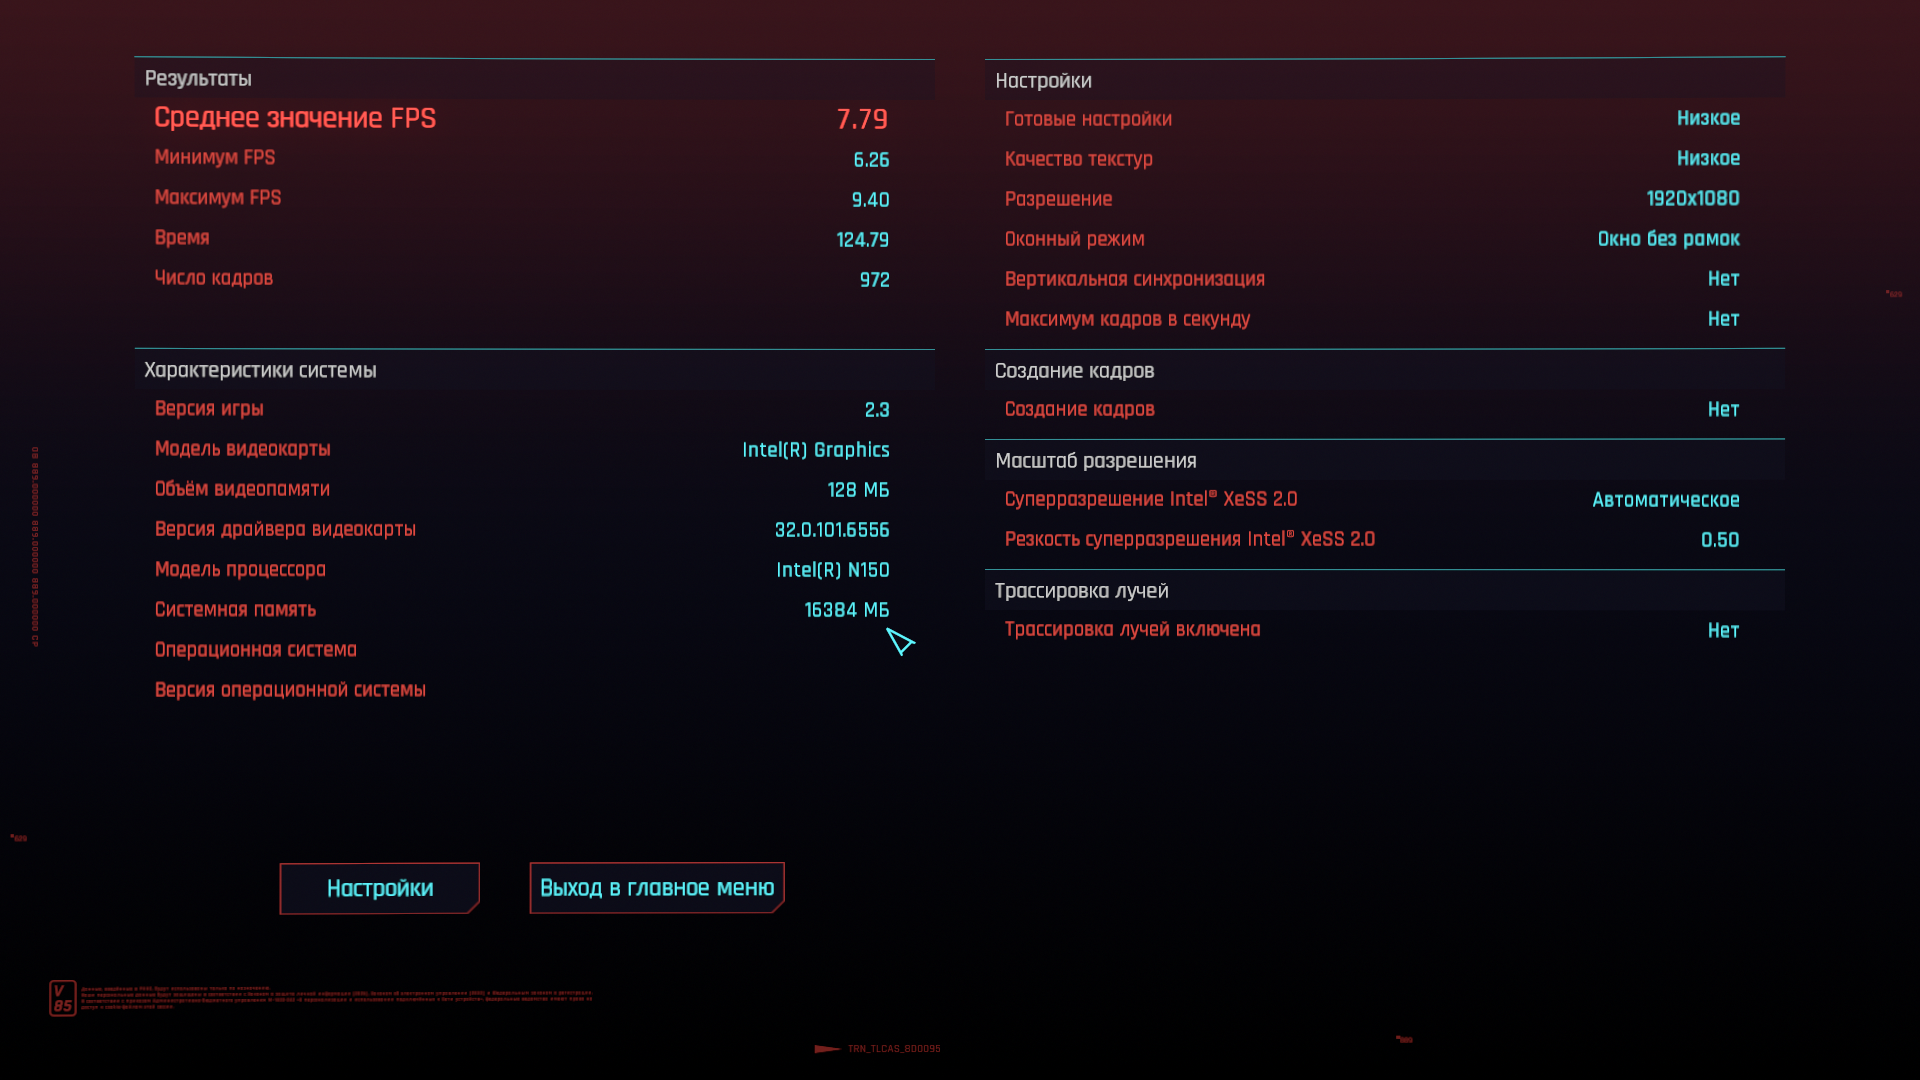Click the Создание кадров row value Нет
Screen dimensions: 1920x1080
[x=1723, y=409]
